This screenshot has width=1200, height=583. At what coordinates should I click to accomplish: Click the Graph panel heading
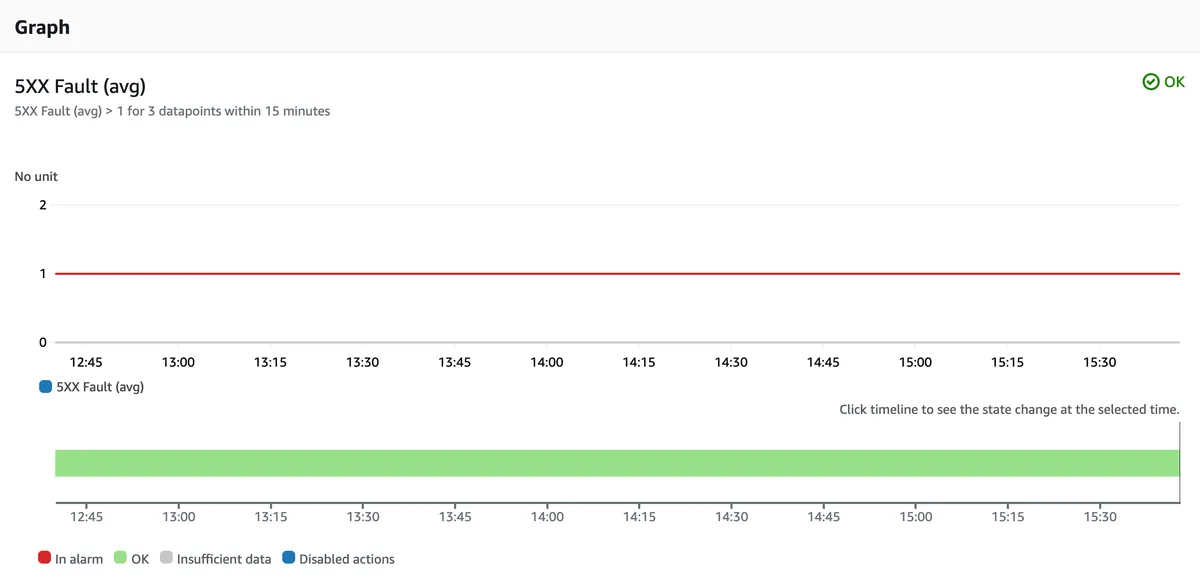(42, 27)
